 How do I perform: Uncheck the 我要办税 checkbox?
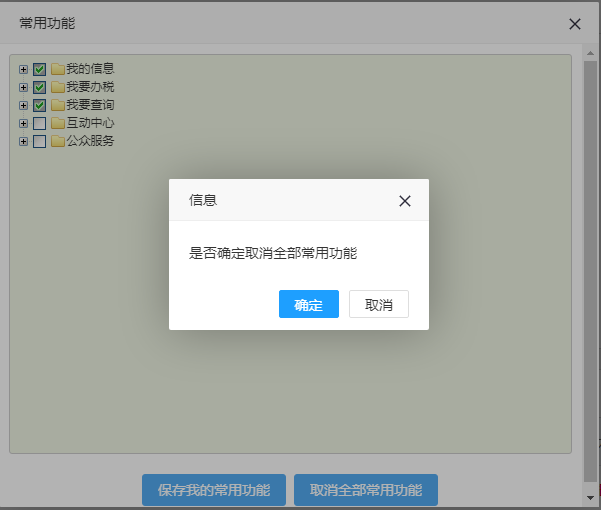click(x=39, y=87)
